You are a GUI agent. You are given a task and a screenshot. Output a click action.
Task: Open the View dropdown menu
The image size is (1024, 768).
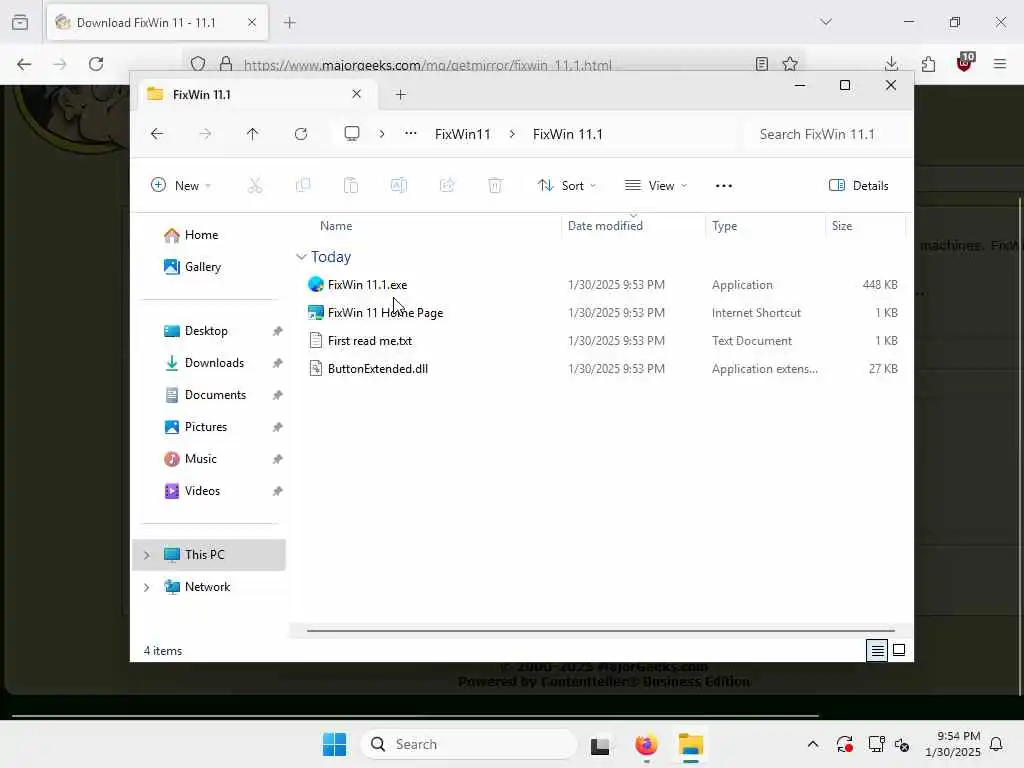[x=656, y=185]
